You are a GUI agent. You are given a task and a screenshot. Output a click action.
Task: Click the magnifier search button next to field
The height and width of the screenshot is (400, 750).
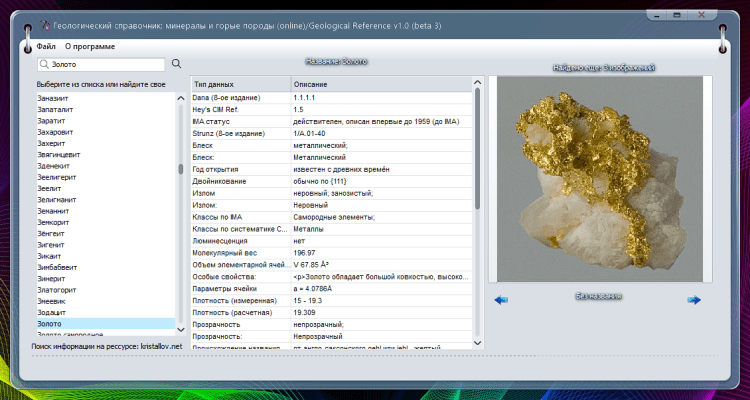[x=177, y=64]
